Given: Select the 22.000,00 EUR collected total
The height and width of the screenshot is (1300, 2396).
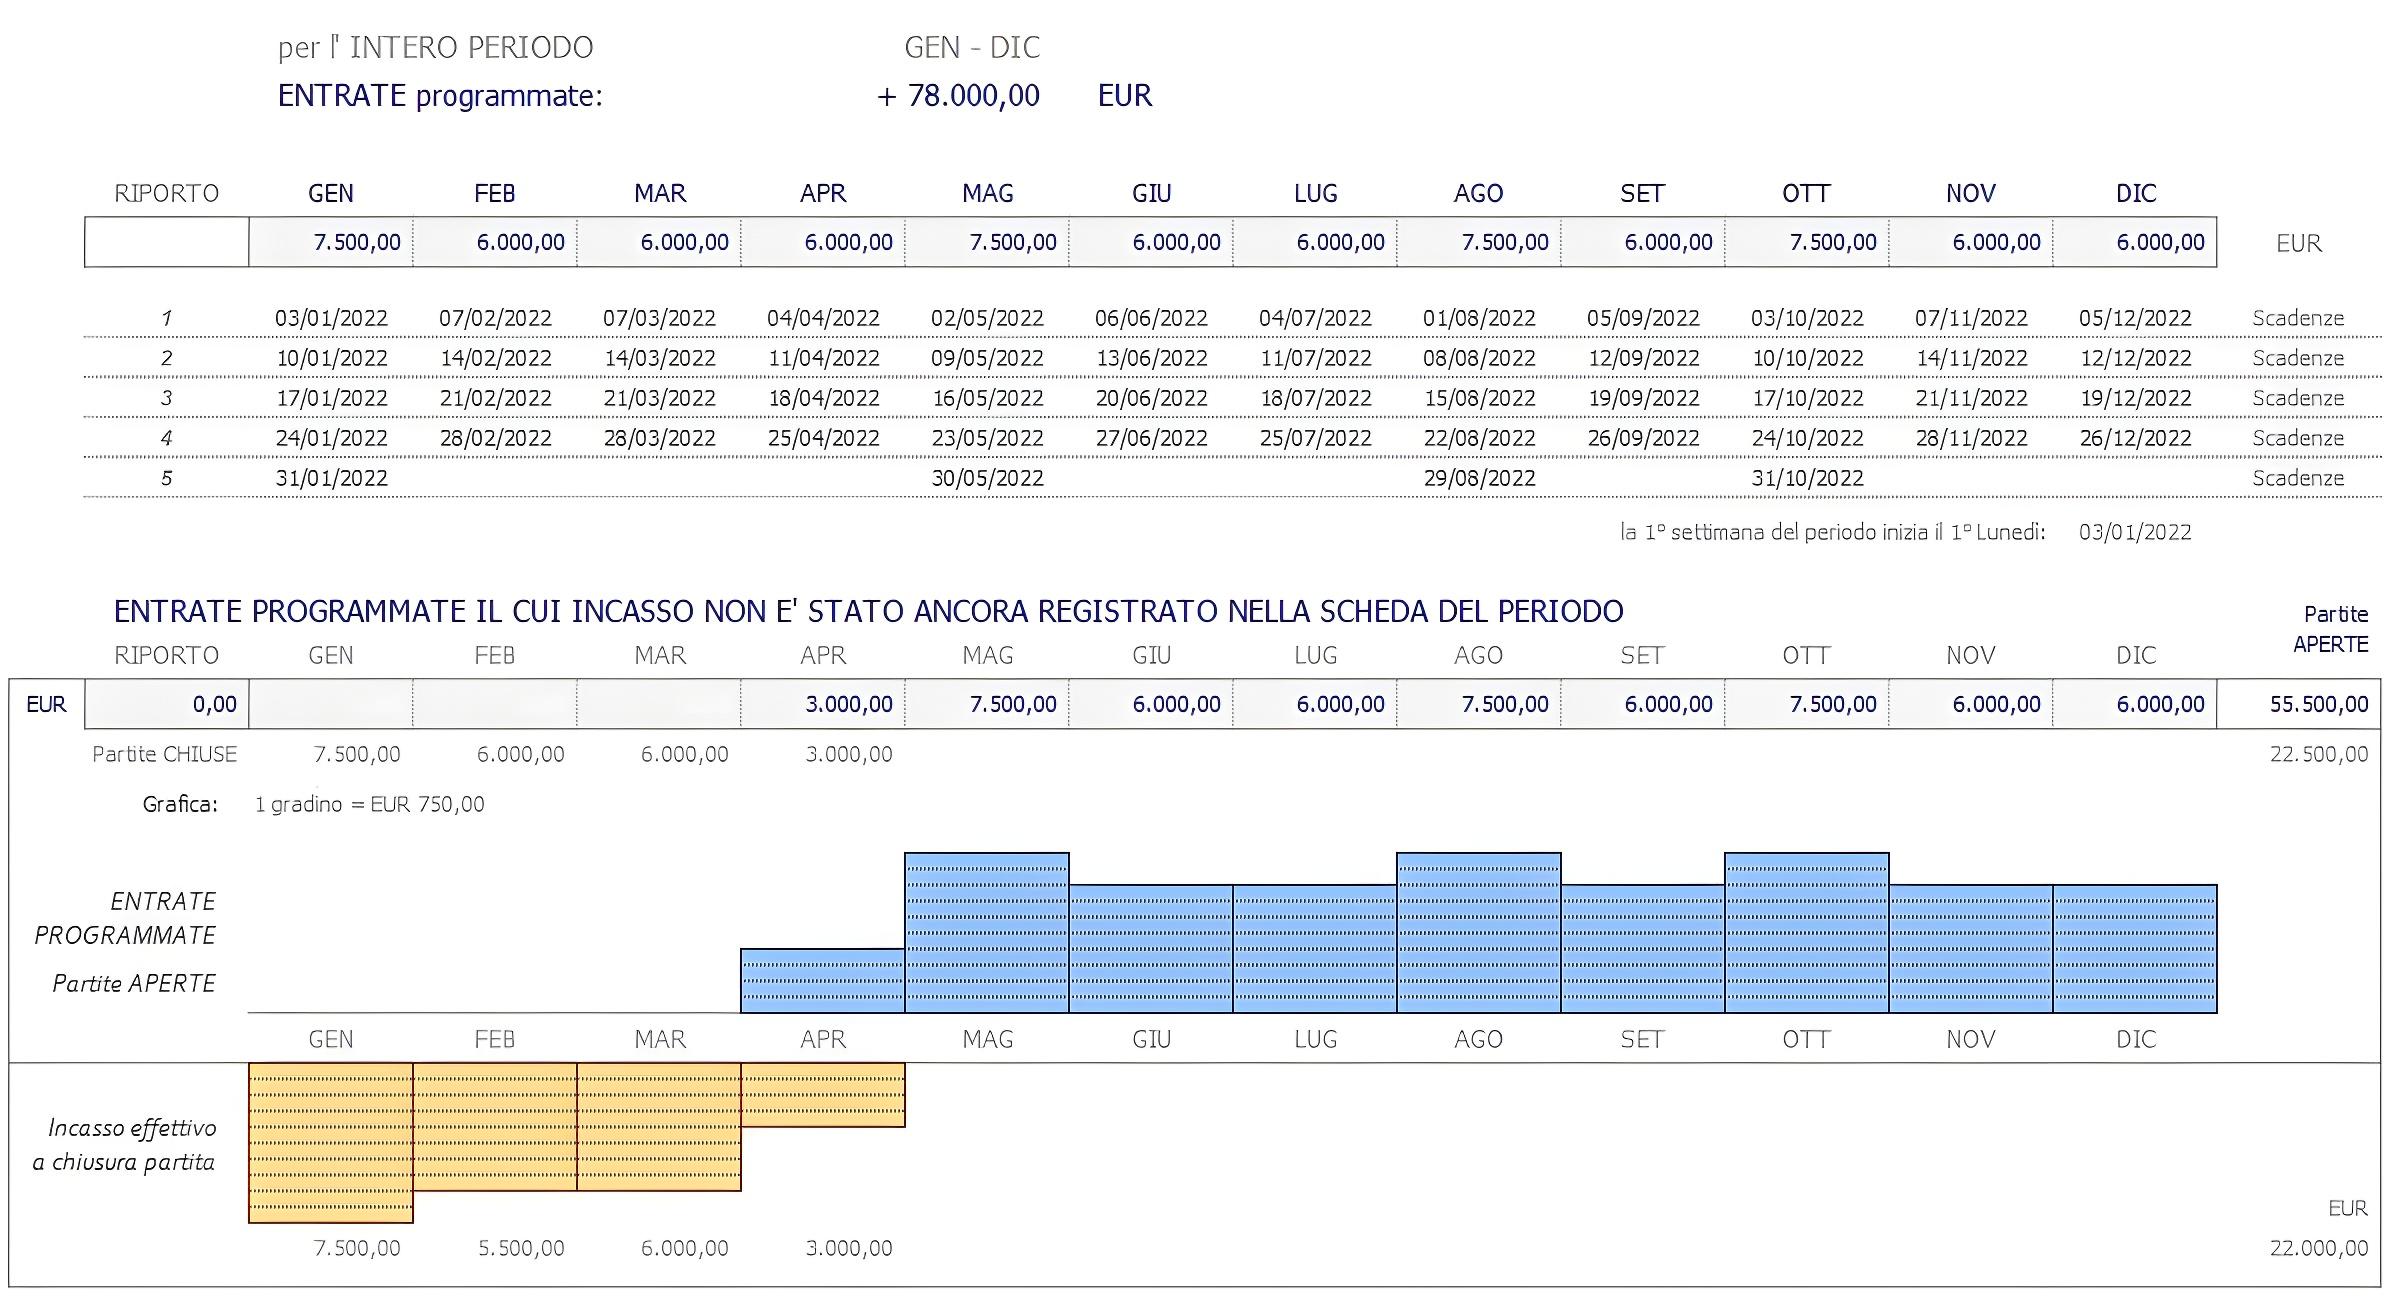Looking at the screenshot, I should pos(2318,1248).
